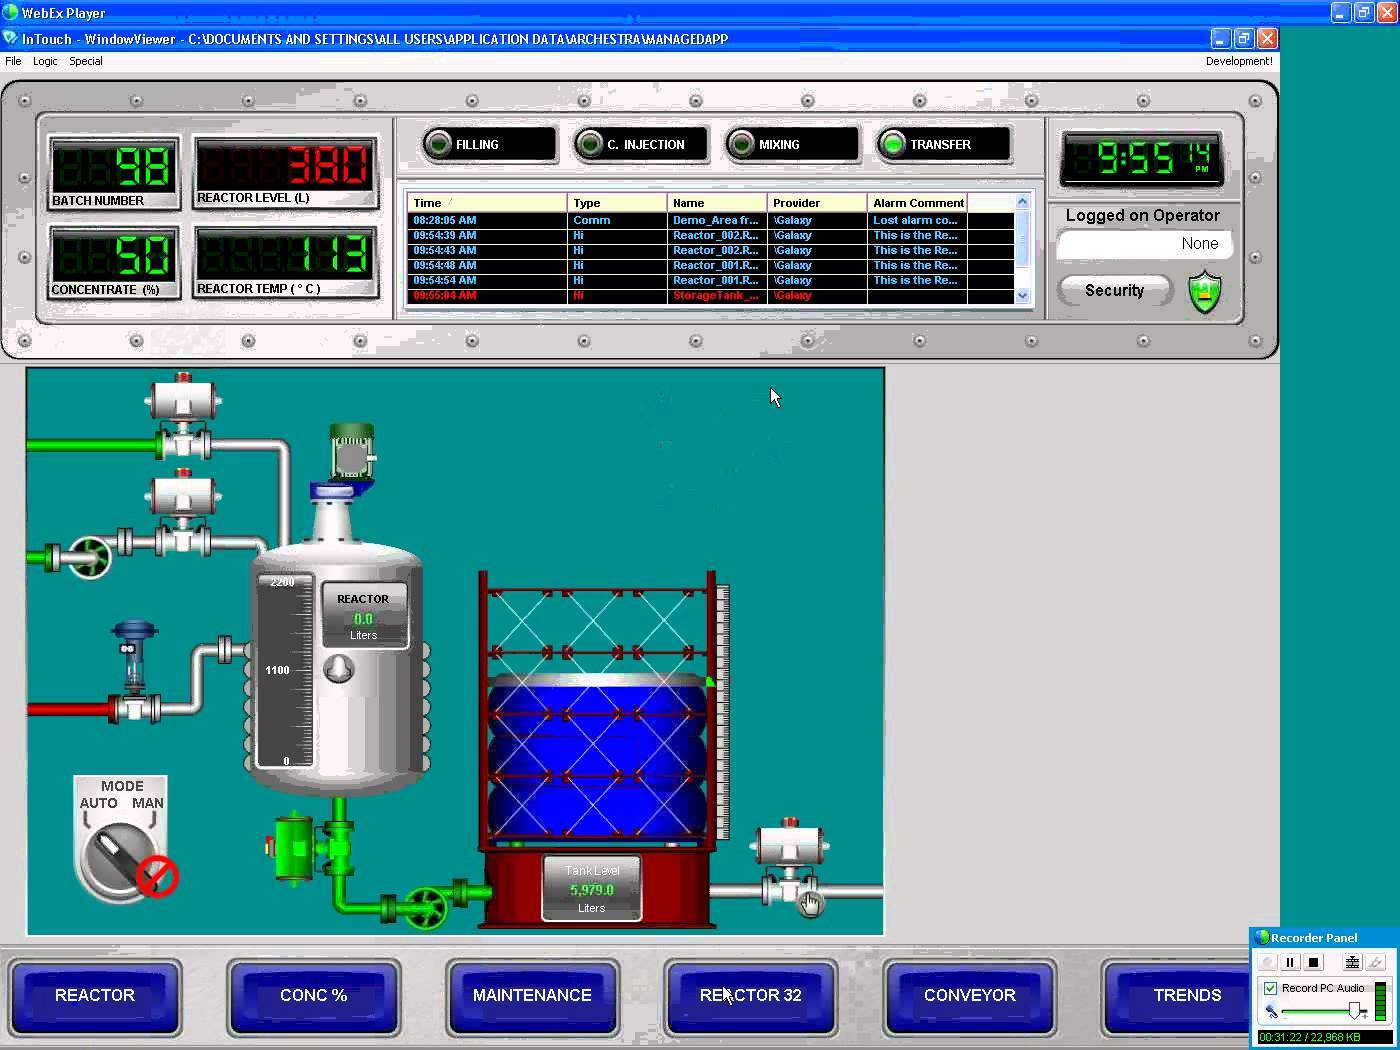Click the shield icon beside Security button
Screen dimensions: 1400x1050
(x=1204, y=291)
